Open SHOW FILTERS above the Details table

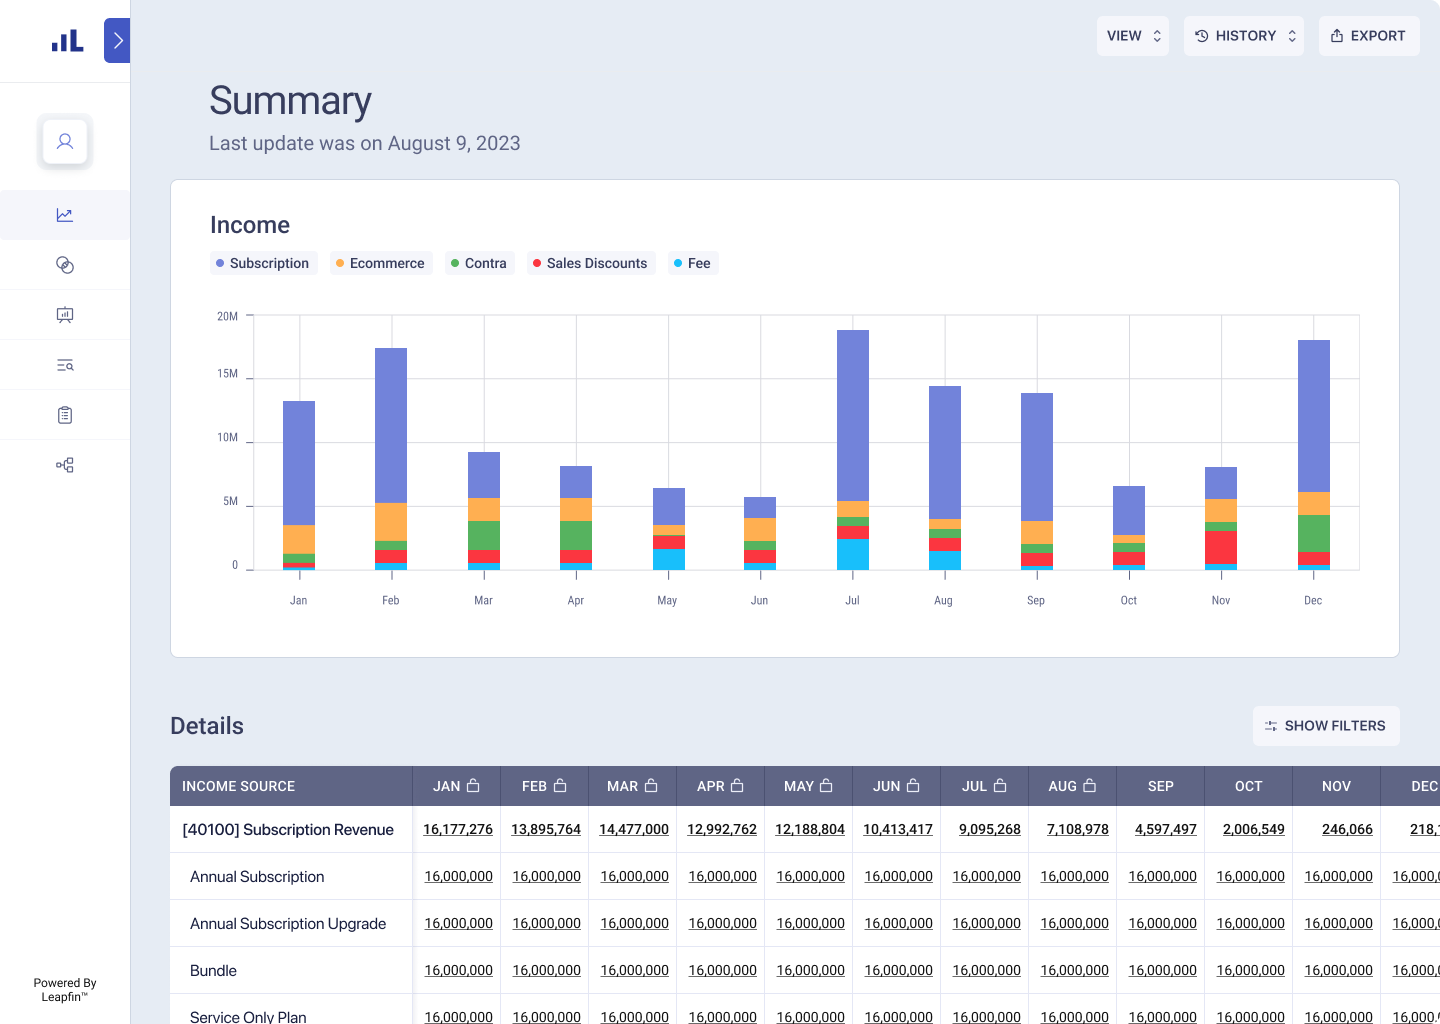[x=1326, y=726]
